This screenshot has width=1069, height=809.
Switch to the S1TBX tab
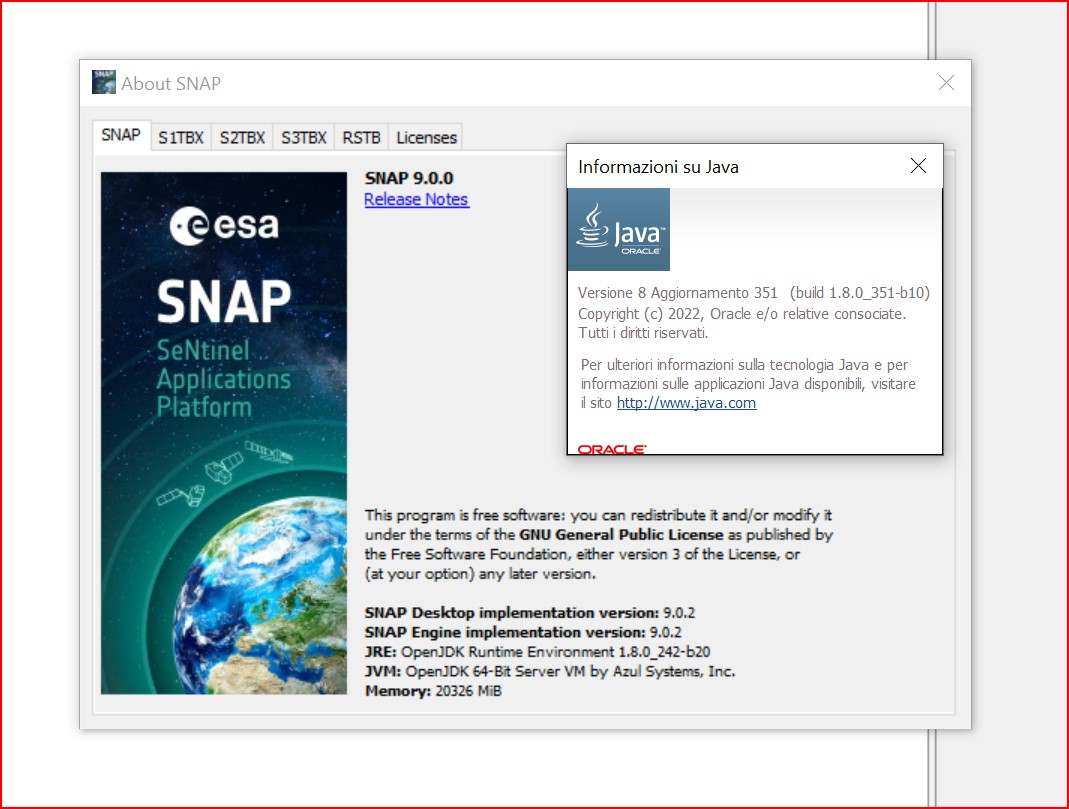180,138
